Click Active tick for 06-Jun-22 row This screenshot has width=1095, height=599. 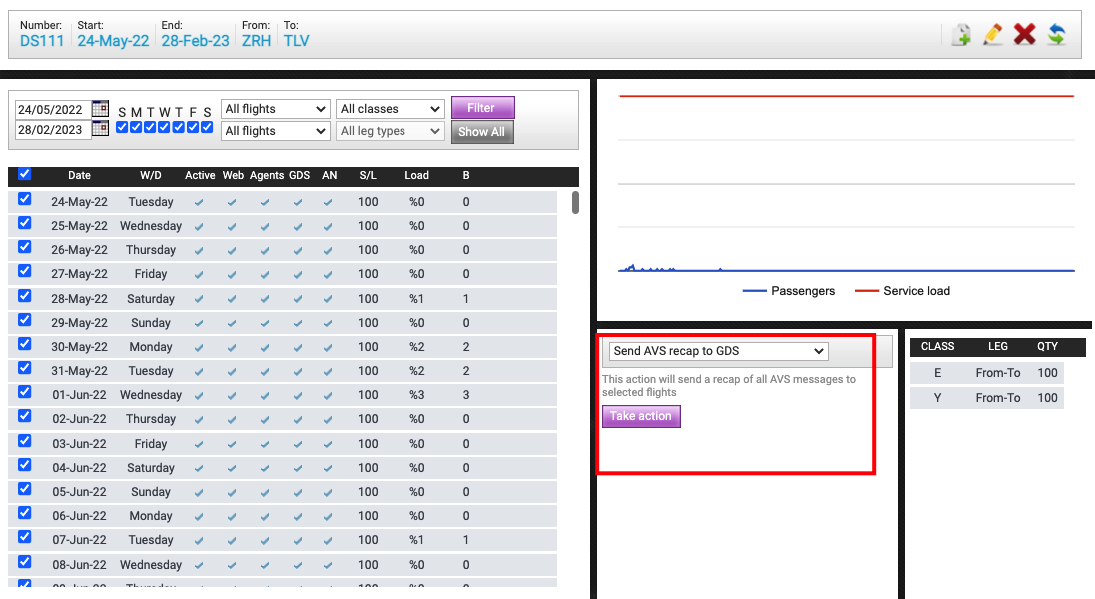(x=199, y=517)
